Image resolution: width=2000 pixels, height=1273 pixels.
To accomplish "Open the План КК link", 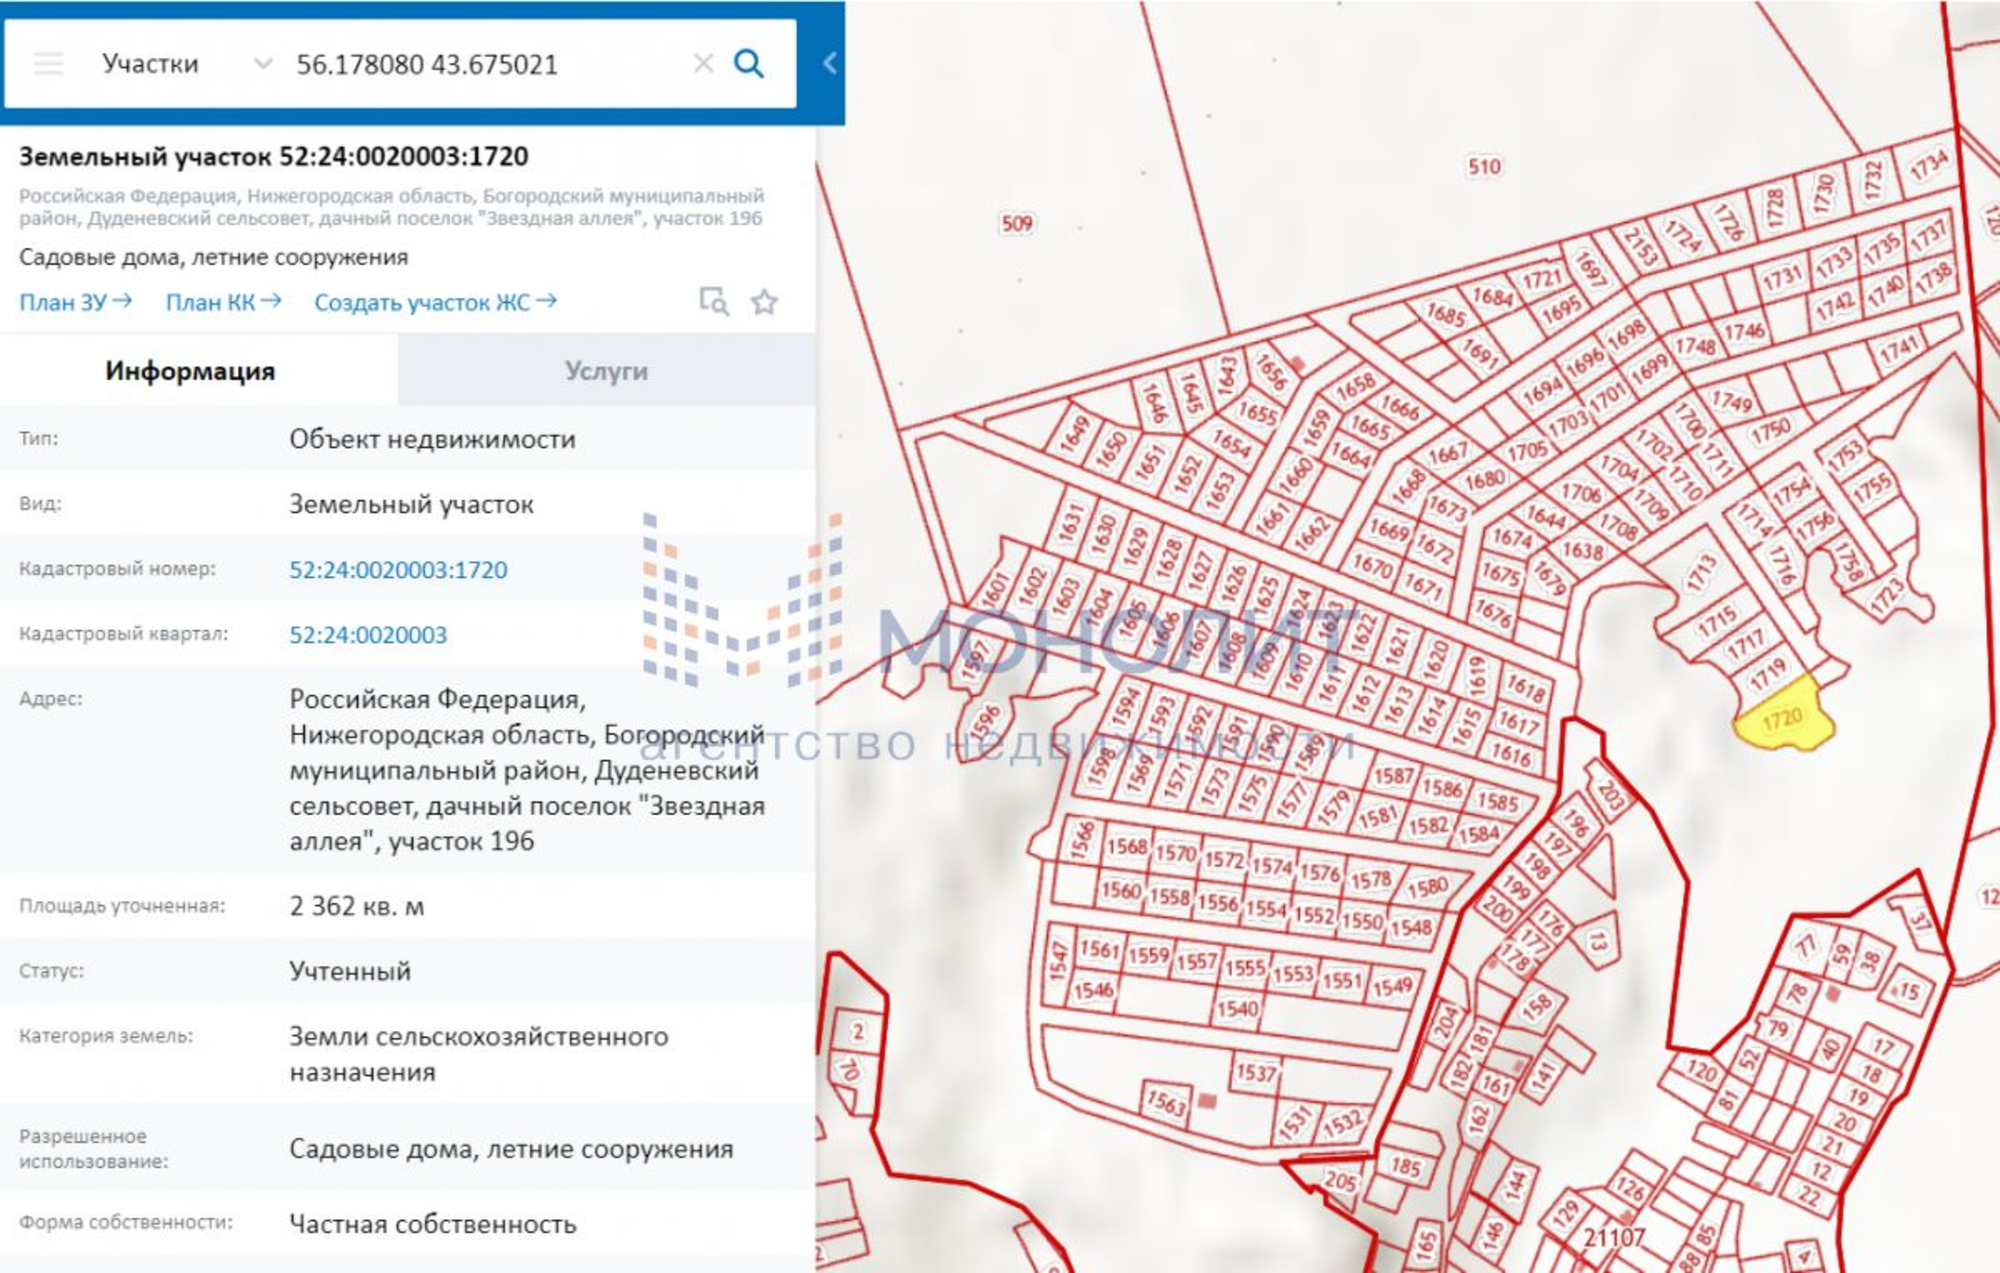I will (x=223, y=302).
